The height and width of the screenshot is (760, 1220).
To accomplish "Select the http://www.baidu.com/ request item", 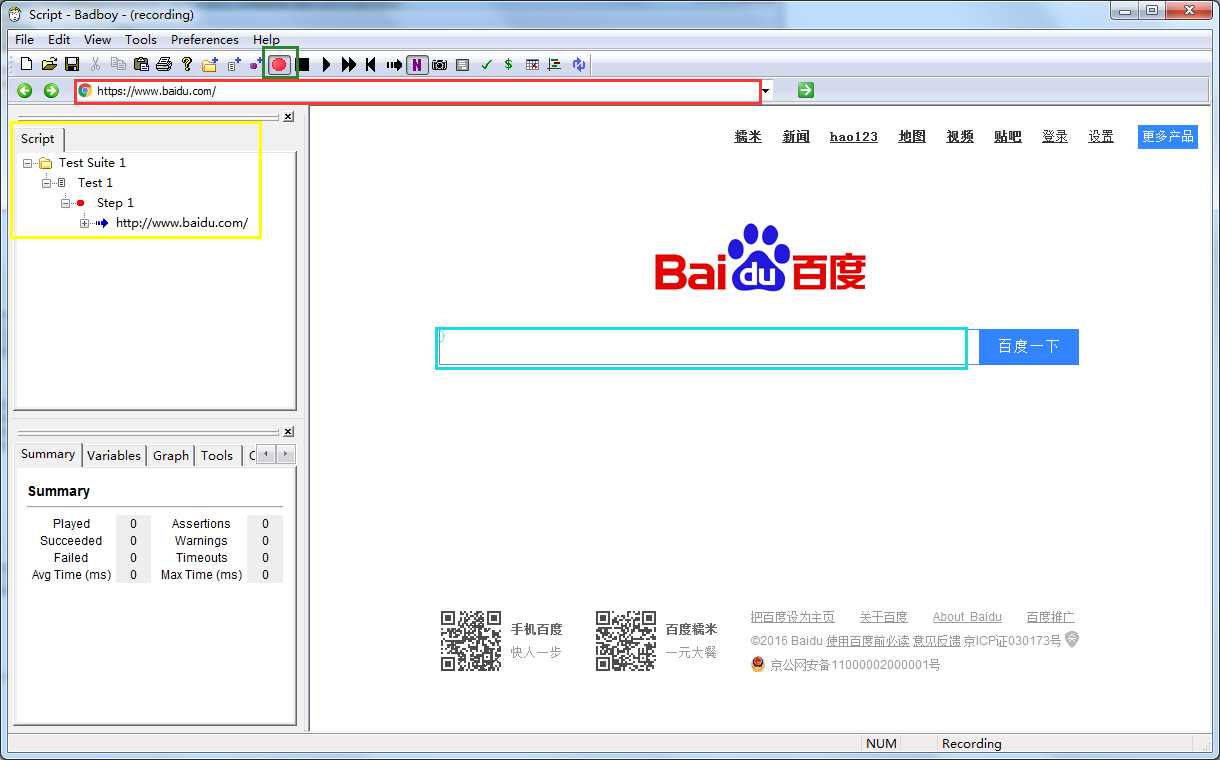I will (182, 222).
